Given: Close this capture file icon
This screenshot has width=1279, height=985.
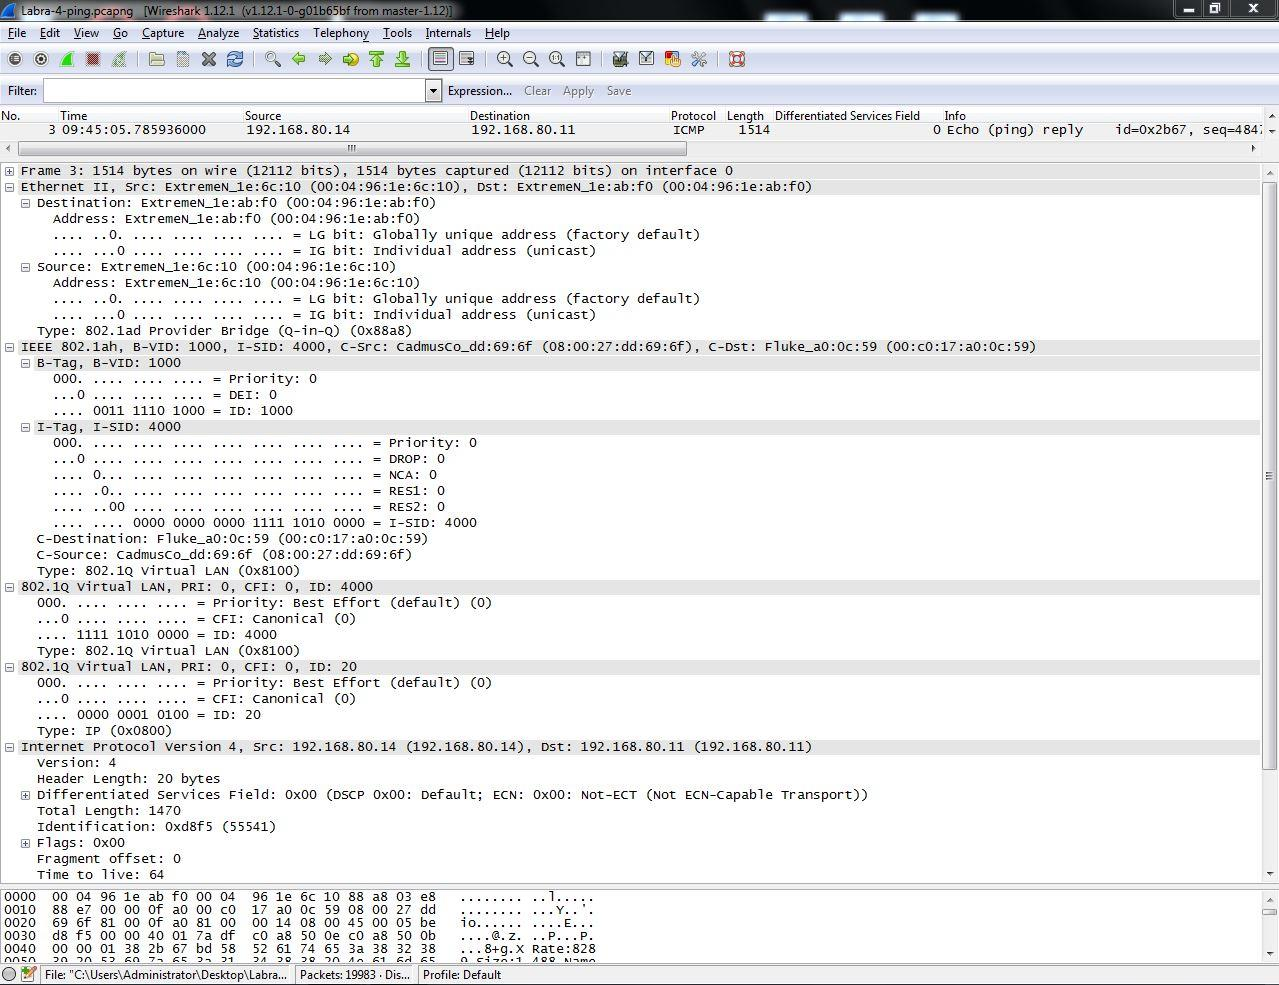Looking at the screenshot, I should tap(209, 59).
